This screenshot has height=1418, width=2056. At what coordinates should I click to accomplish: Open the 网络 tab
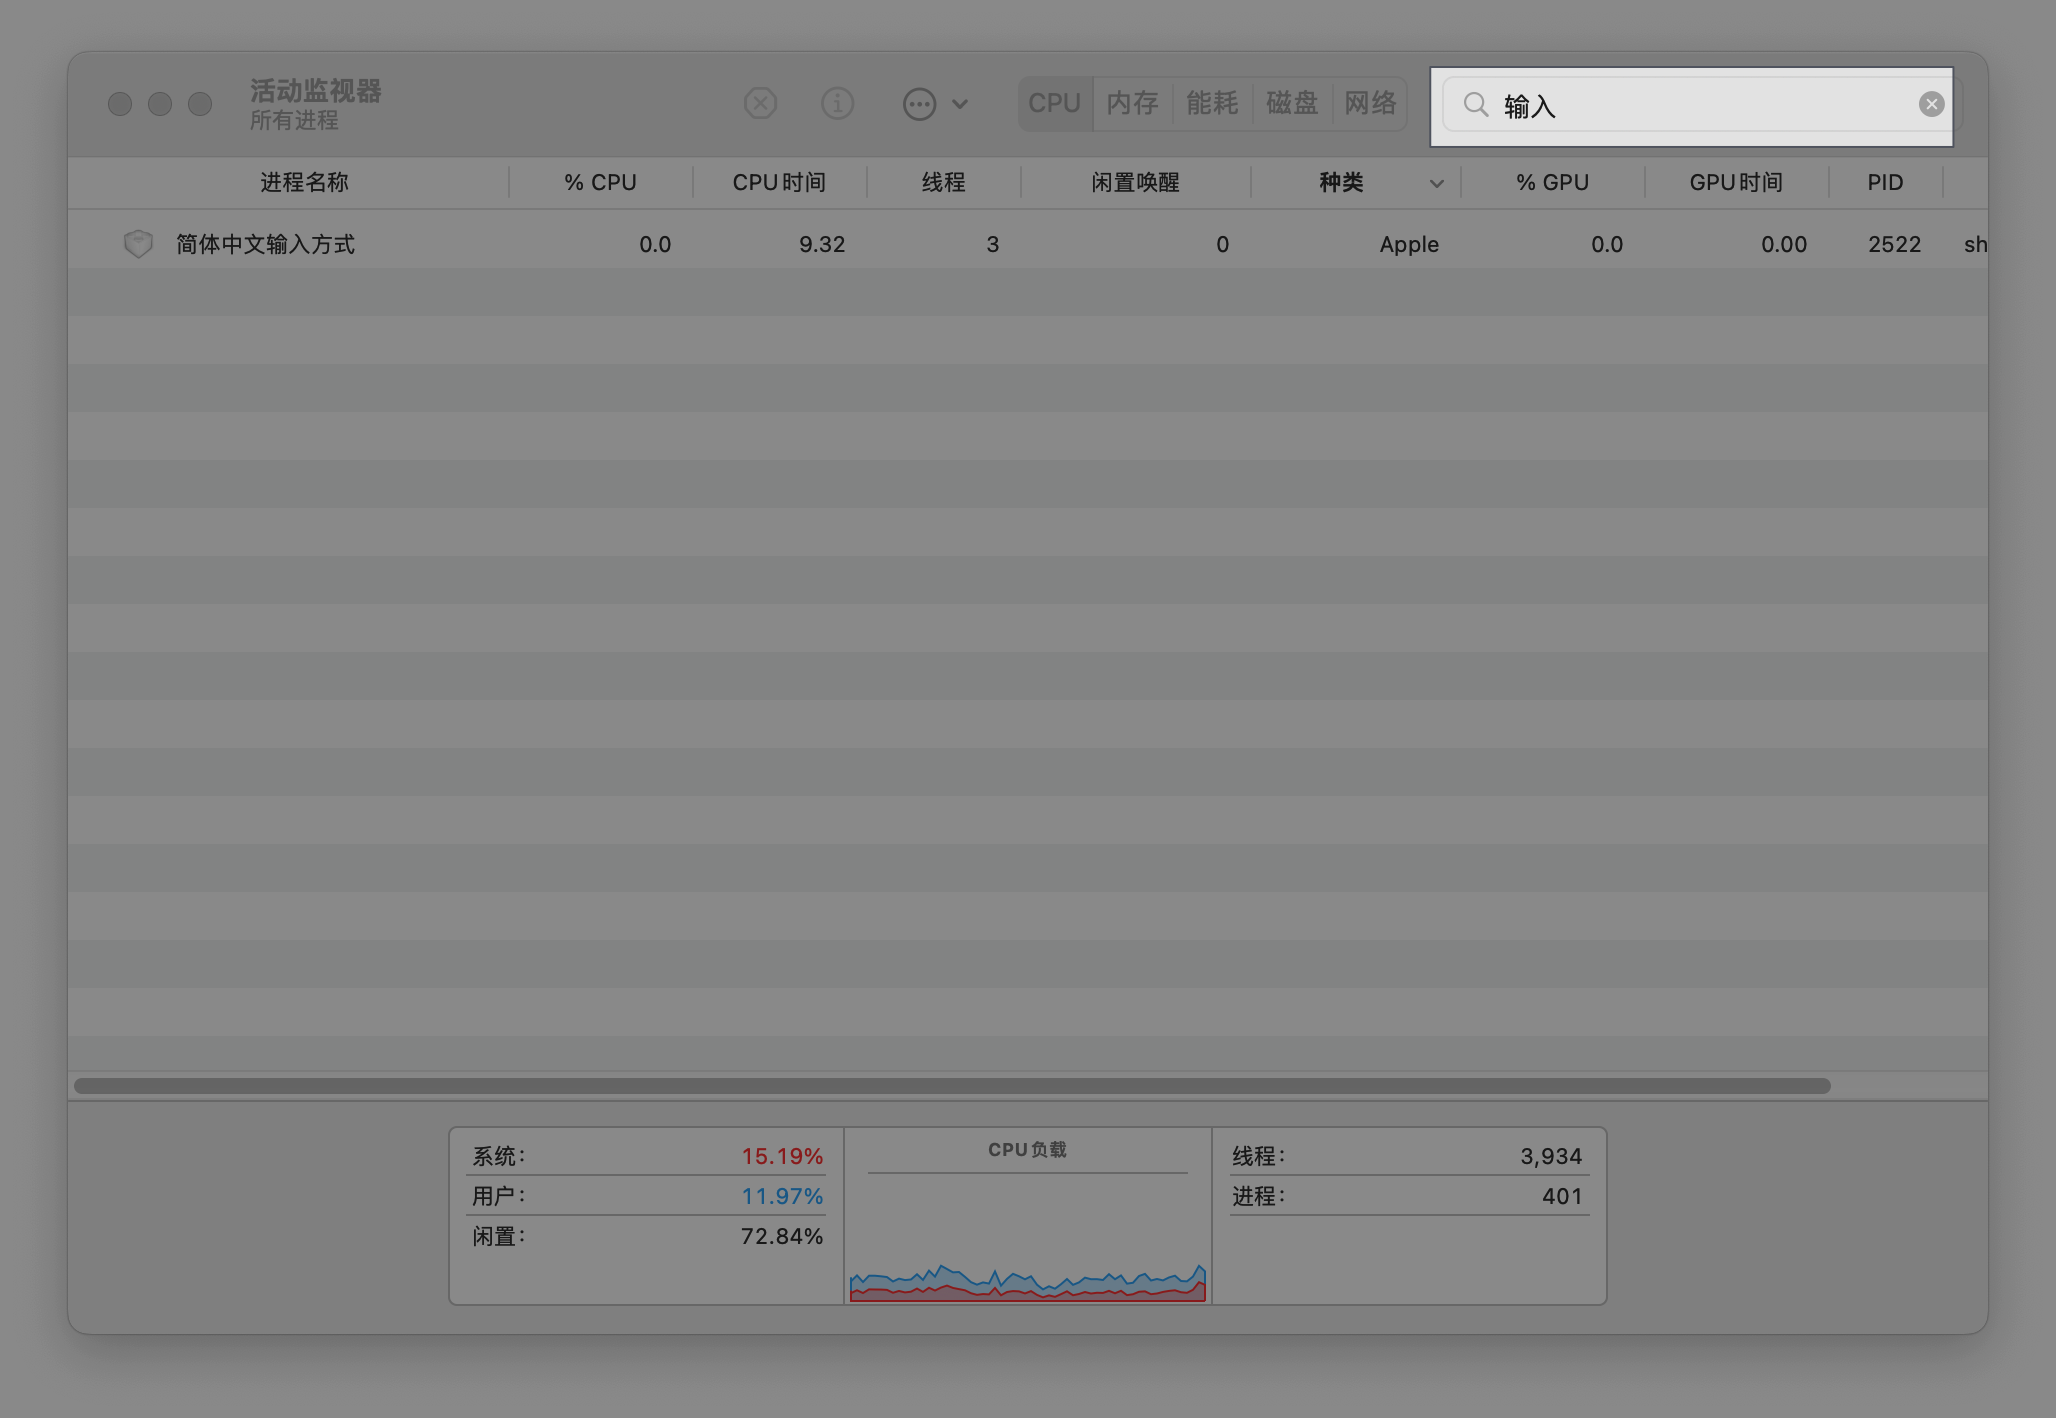(1370, 103)
